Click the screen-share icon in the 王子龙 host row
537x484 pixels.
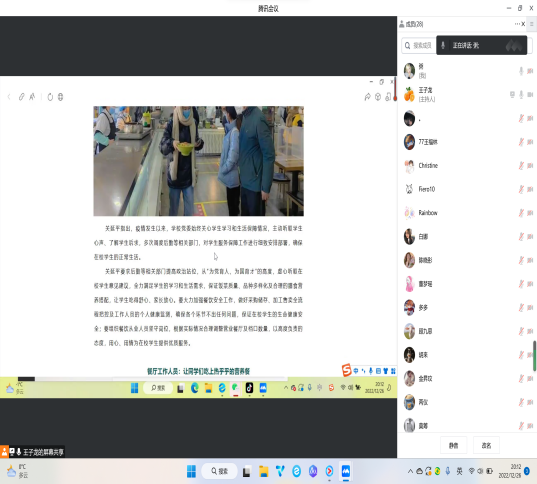pyautogui.click(x=512, y=95)
